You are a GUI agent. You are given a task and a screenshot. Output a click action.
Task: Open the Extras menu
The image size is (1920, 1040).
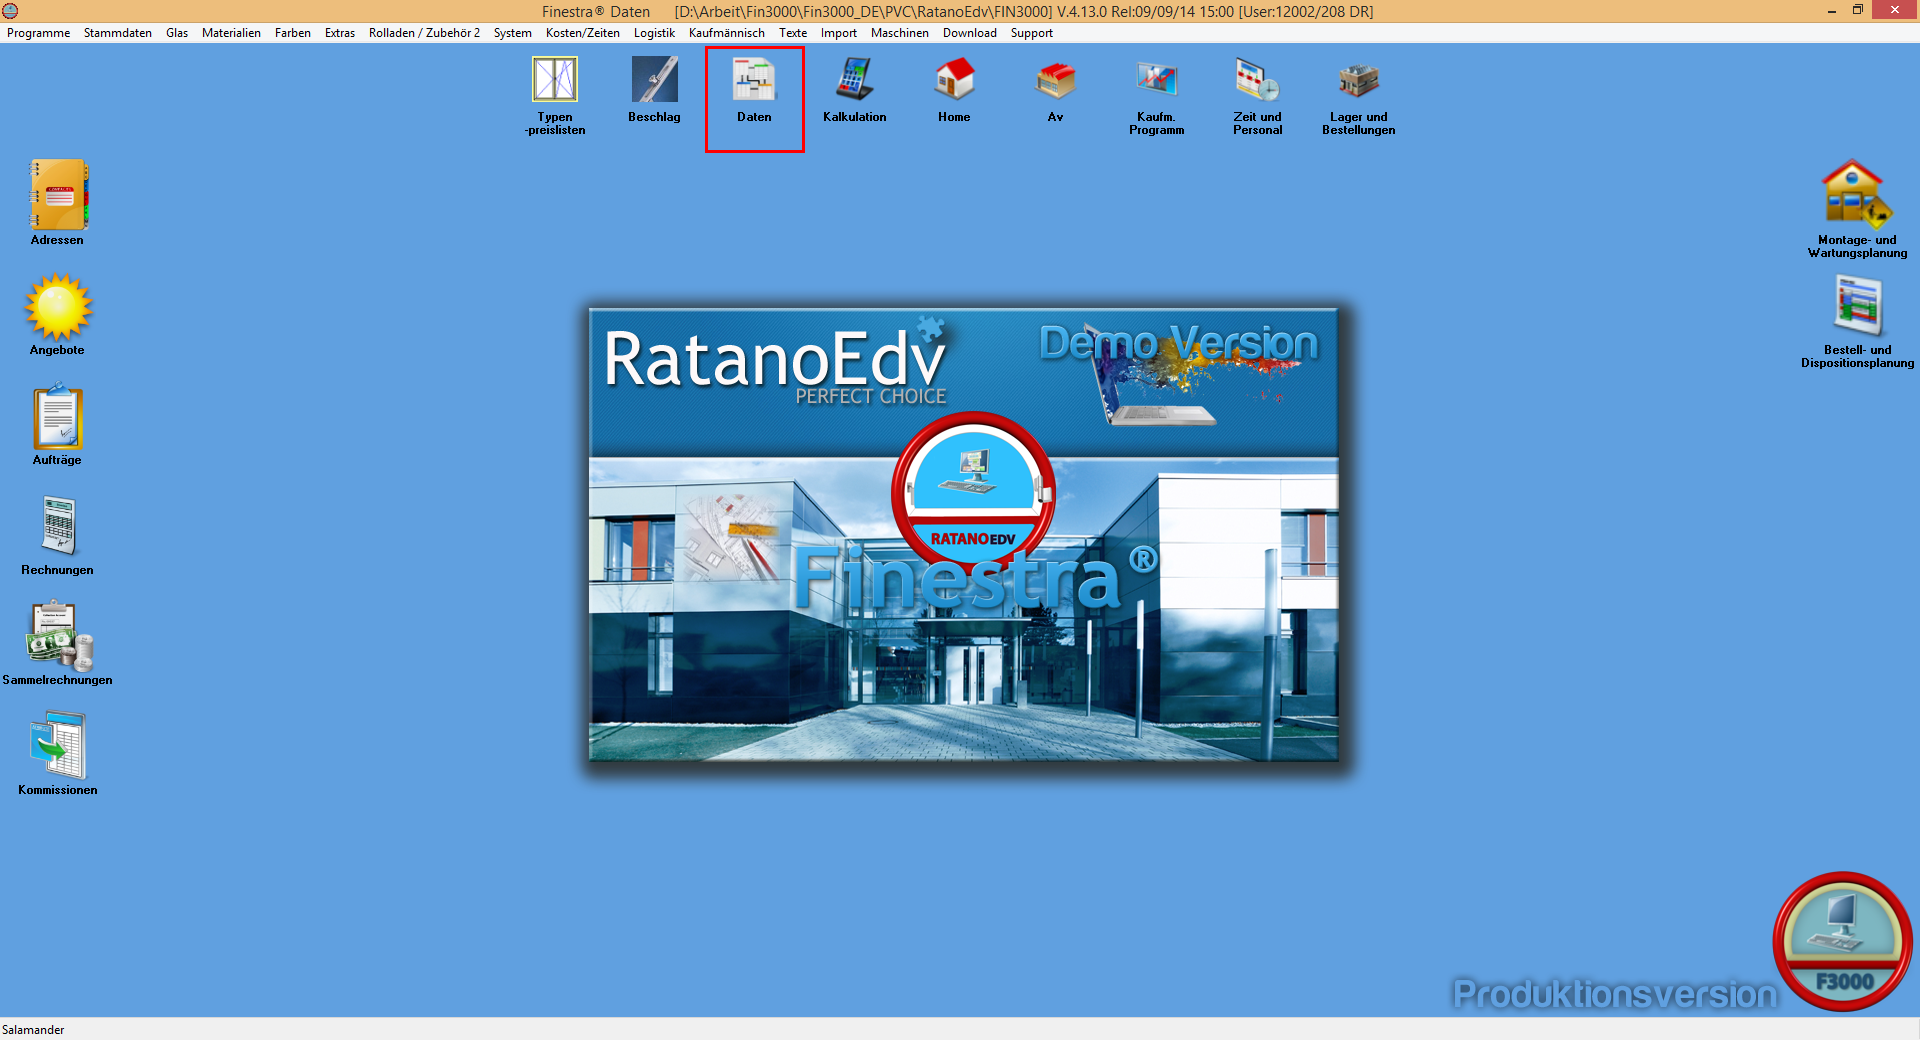click(340, 33)
